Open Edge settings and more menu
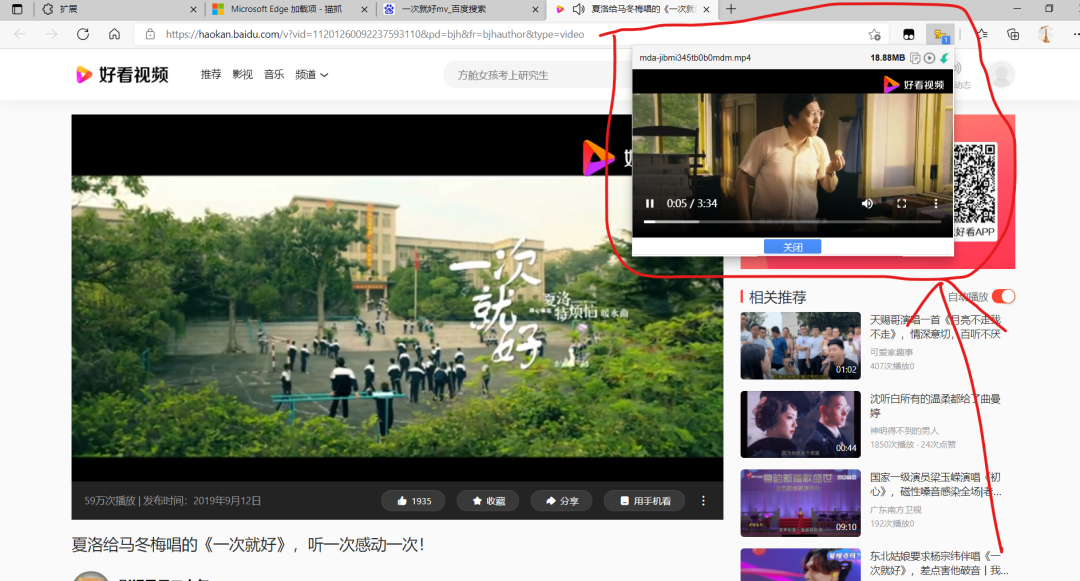This screenshot has width=1080, height=581. tap(1074, 34)
